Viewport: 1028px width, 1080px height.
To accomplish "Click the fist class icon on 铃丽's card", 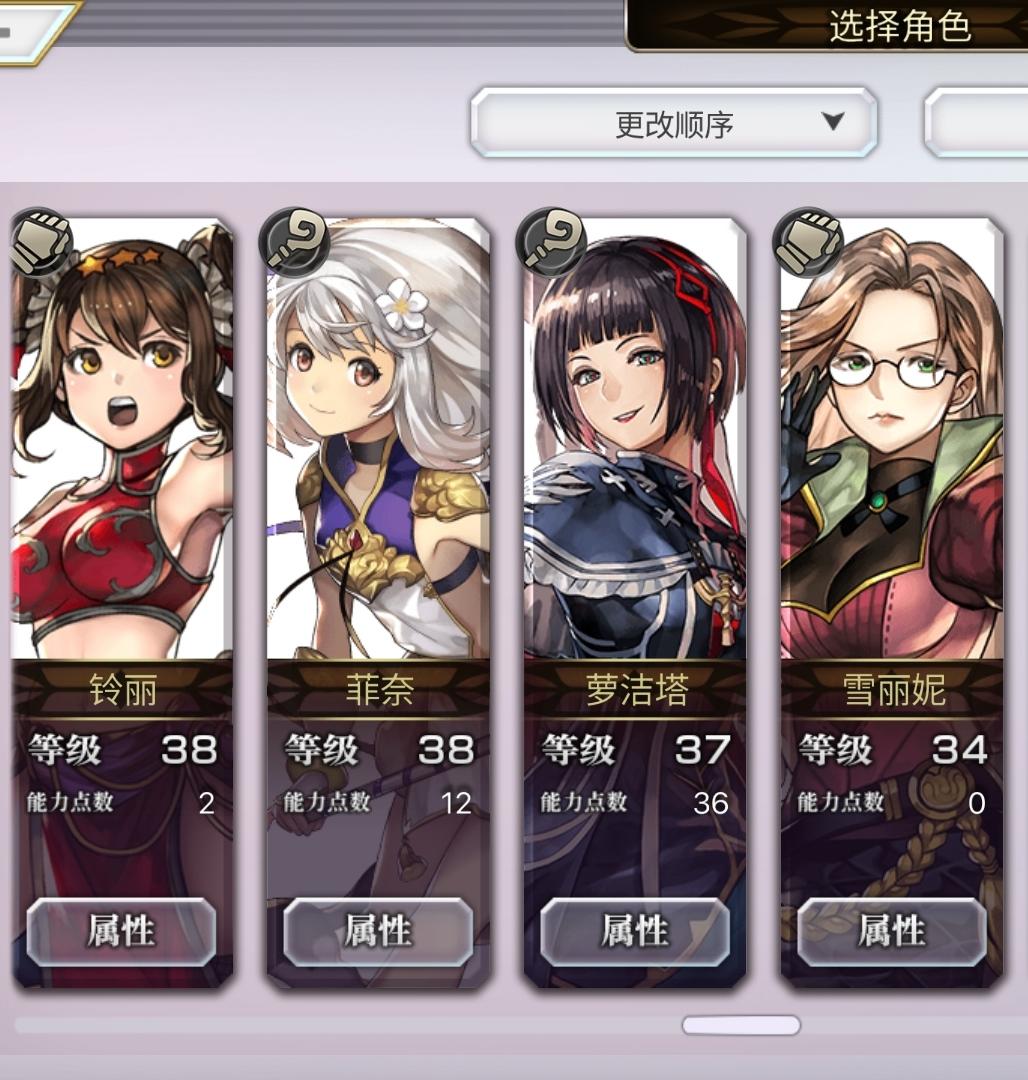I will (41, 240).
